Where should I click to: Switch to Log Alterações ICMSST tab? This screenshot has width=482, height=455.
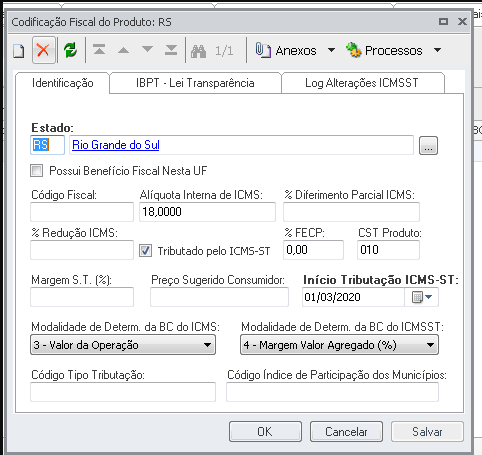click(362, 83)
